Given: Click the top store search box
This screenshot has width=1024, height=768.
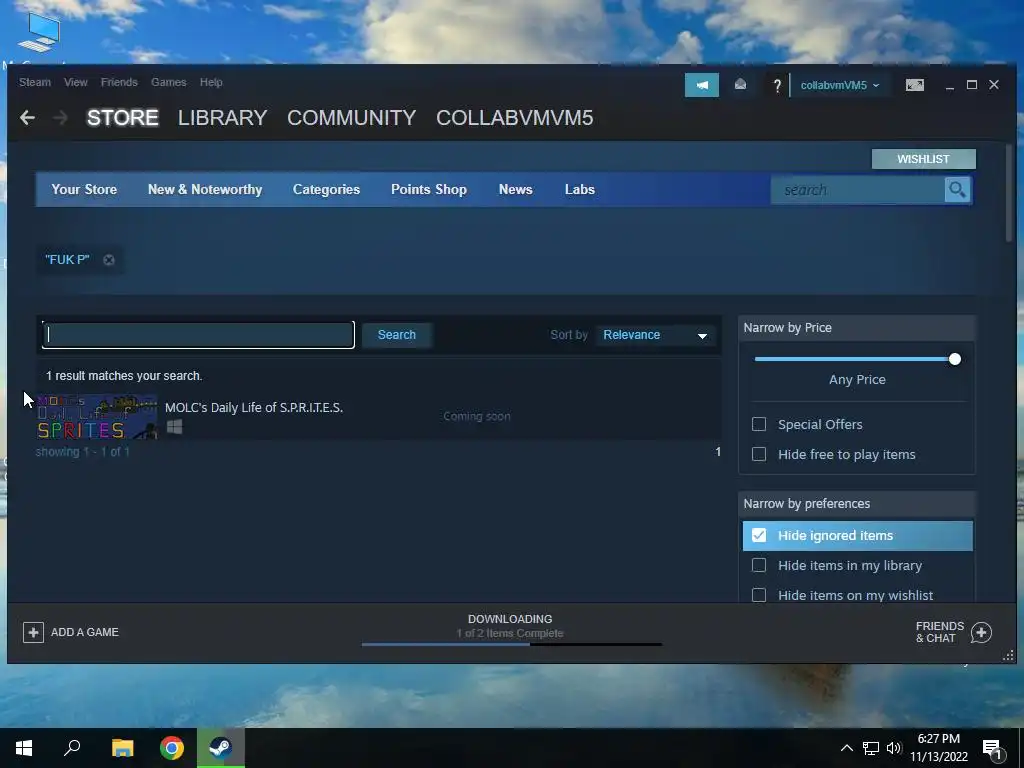Looking at the screenshot, I should tap(857, 190).
